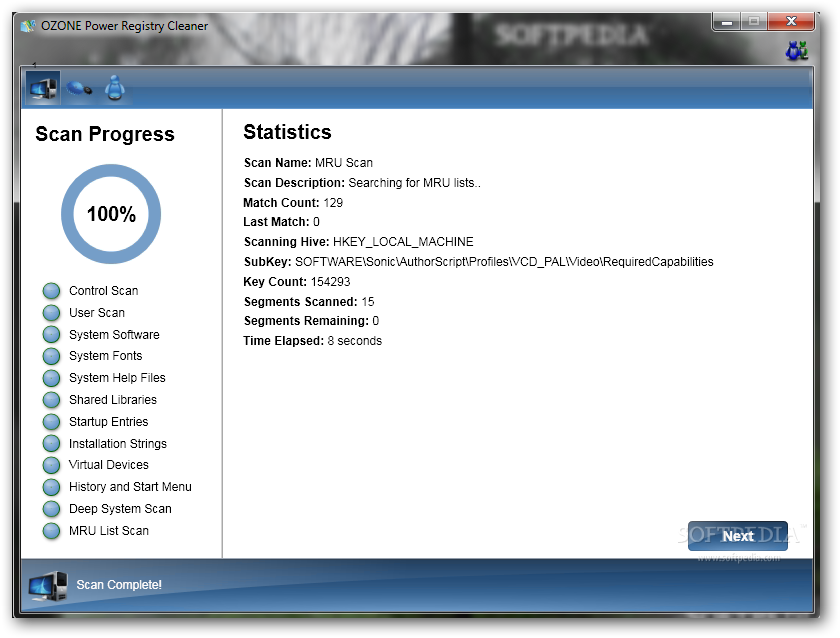Screen dimensions: 840x638
Task: Click the History and Start Menu indicator
Action: point(51,487)
